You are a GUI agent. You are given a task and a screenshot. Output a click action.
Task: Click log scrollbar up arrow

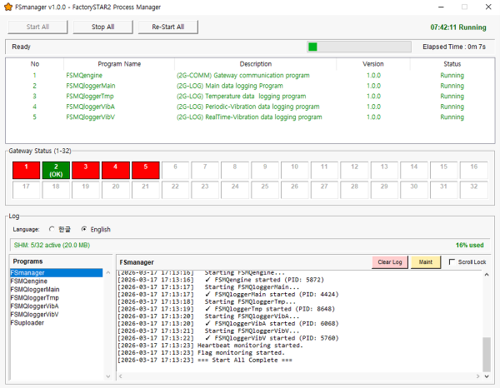(x=487, y=275)
